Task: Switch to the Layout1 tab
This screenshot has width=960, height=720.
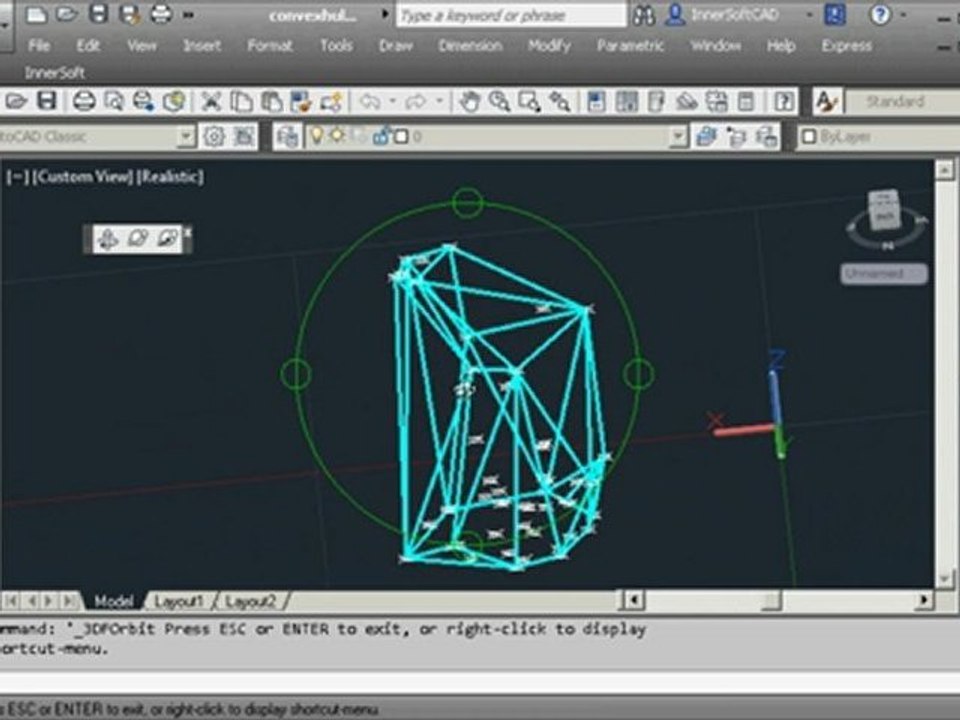Action: 178,601
